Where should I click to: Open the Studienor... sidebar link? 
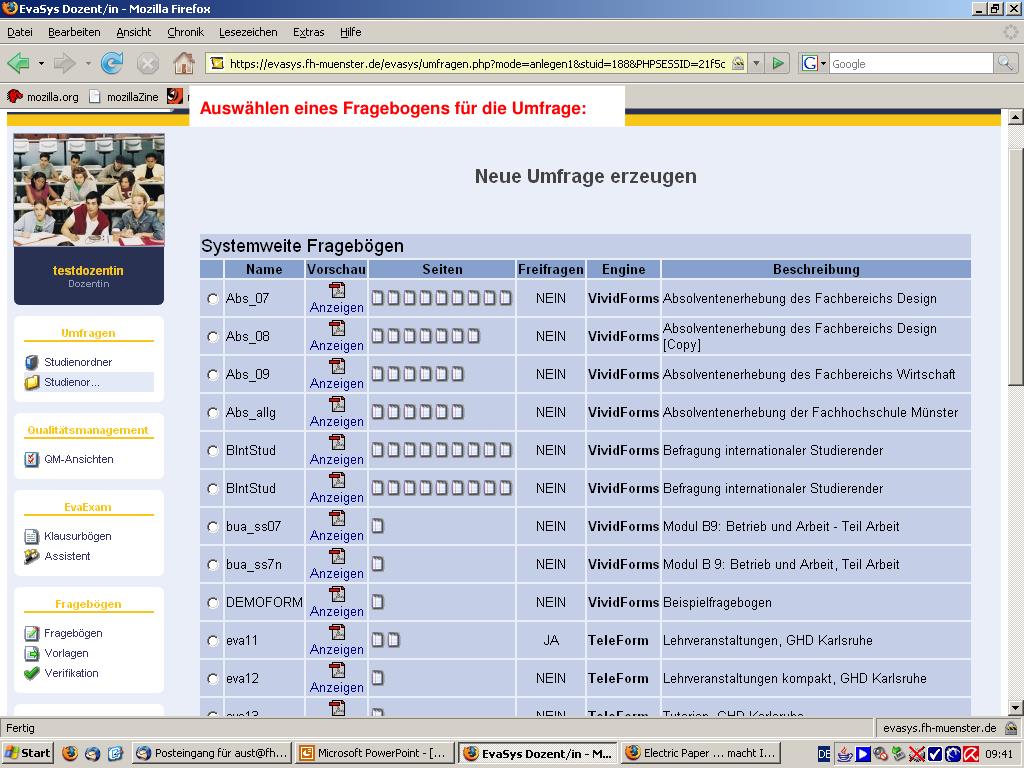click(x=72, y=382)
